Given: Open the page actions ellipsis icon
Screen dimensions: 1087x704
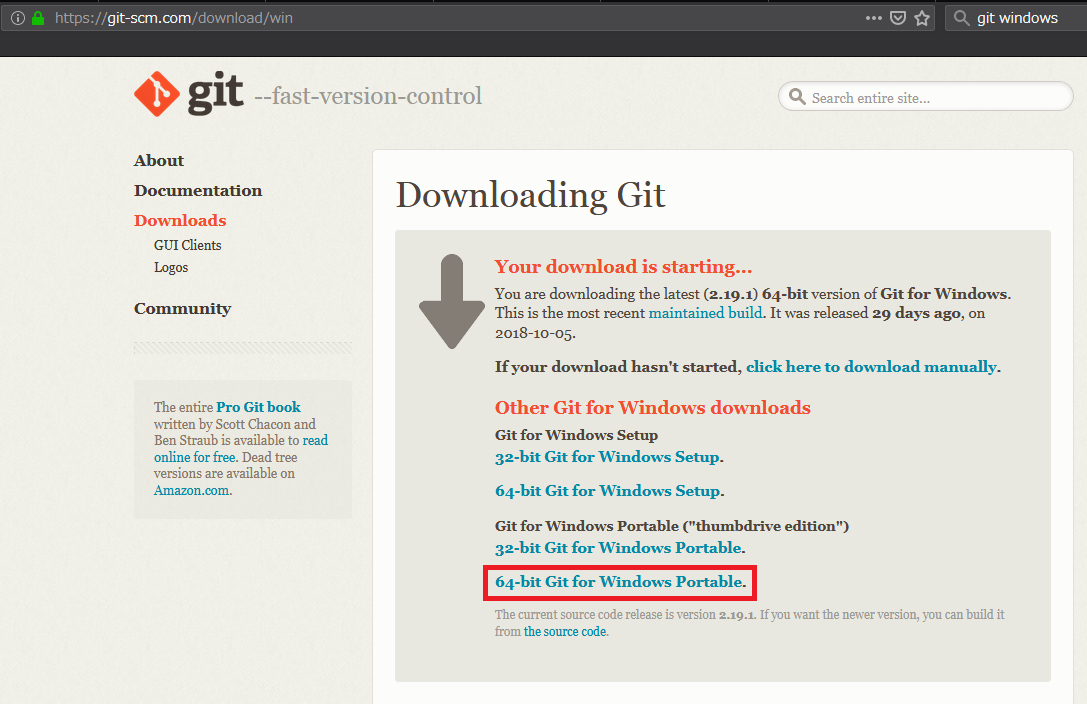Looking at the screenshot, I should pos(874,17).
